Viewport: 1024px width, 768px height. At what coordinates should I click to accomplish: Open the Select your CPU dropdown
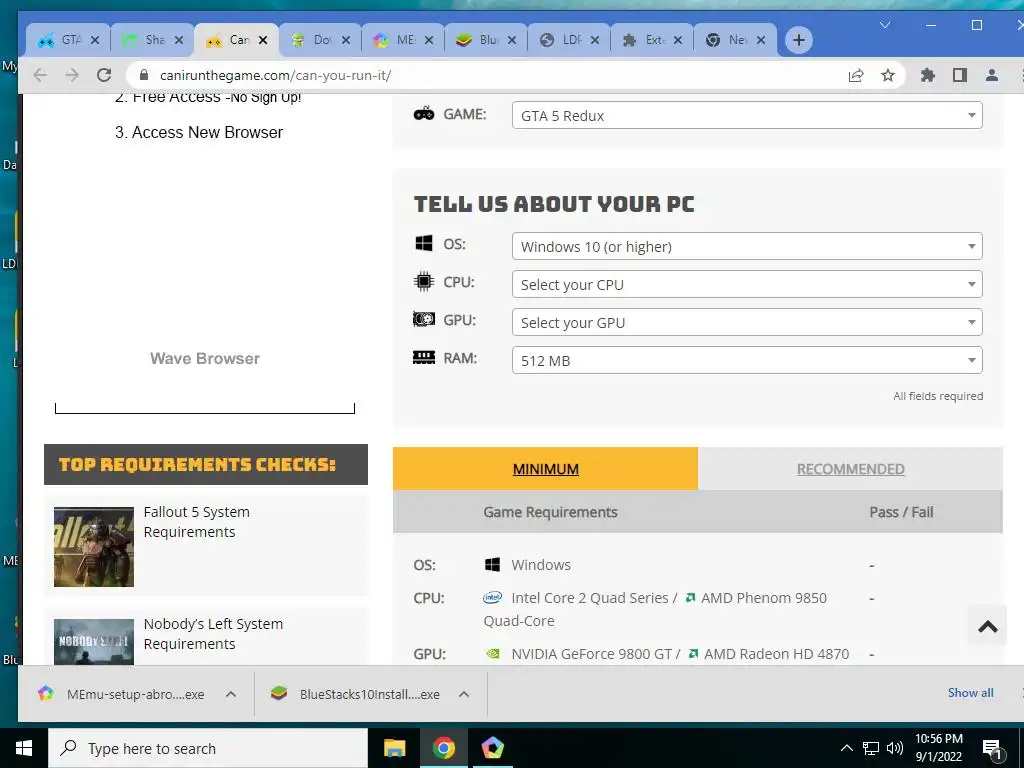747,284
